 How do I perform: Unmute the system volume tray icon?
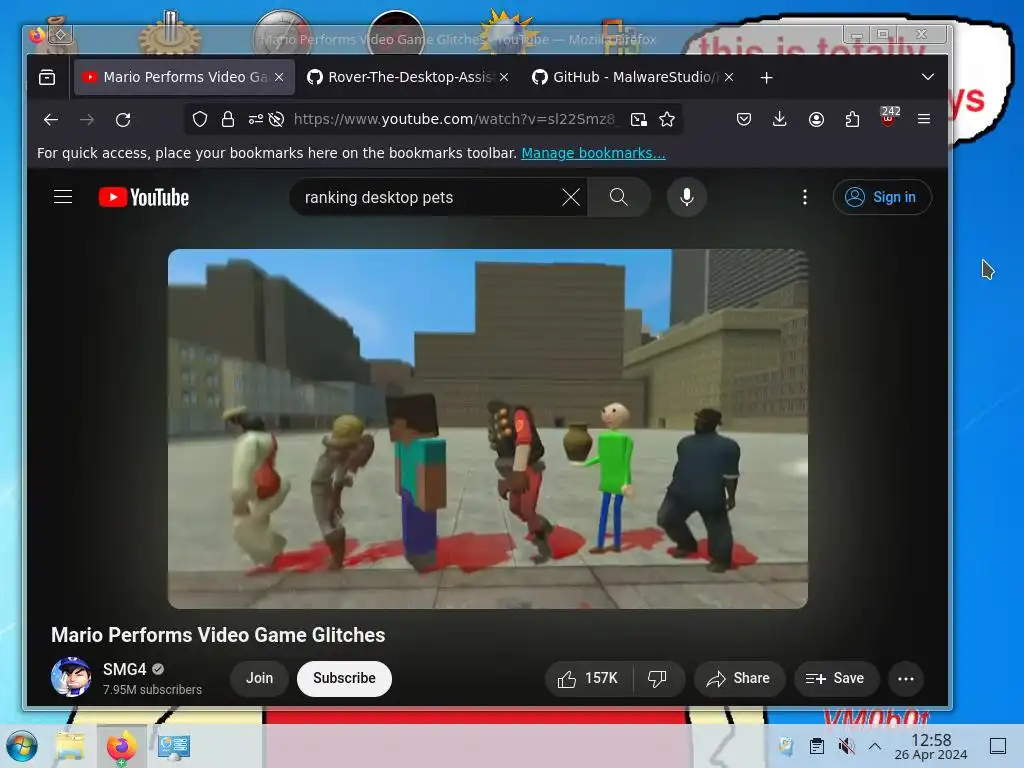tap(846, 746)
